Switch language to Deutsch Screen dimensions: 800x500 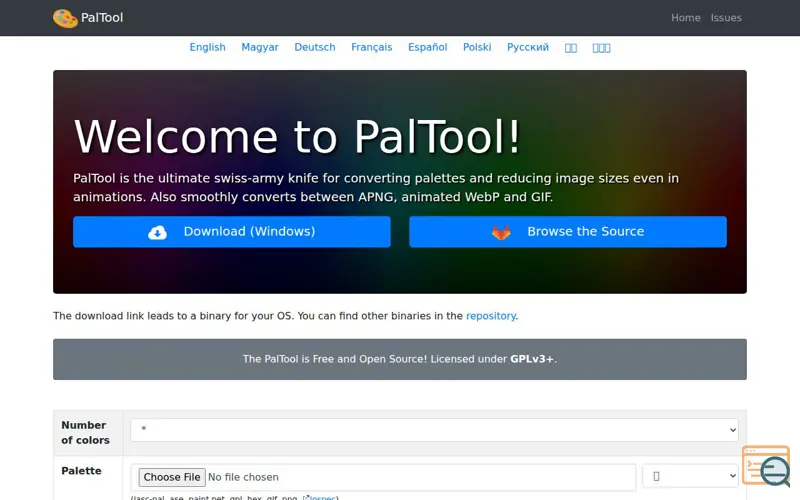click(x=315, y=47)
